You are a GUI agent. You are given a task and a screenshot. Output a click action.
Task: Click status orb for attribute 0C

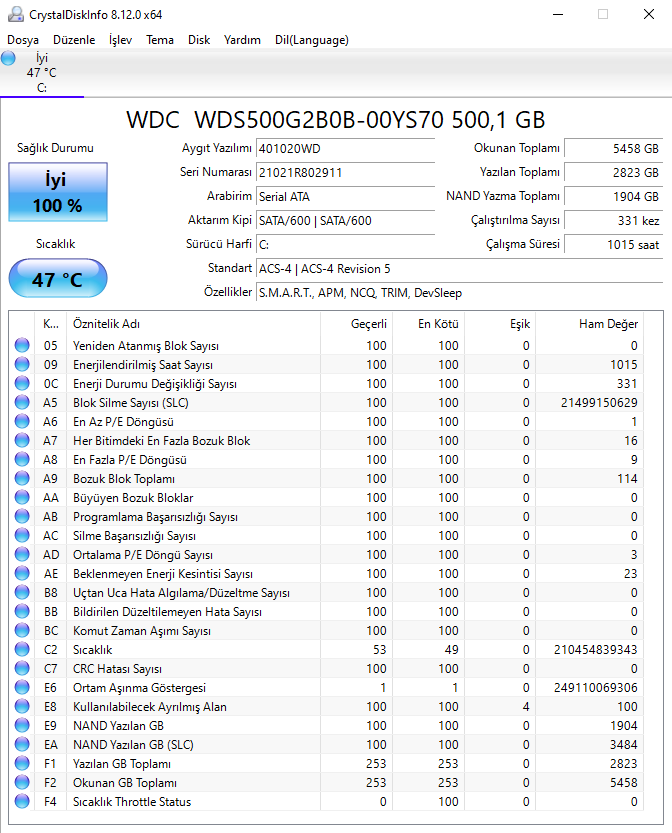point(22,383)
